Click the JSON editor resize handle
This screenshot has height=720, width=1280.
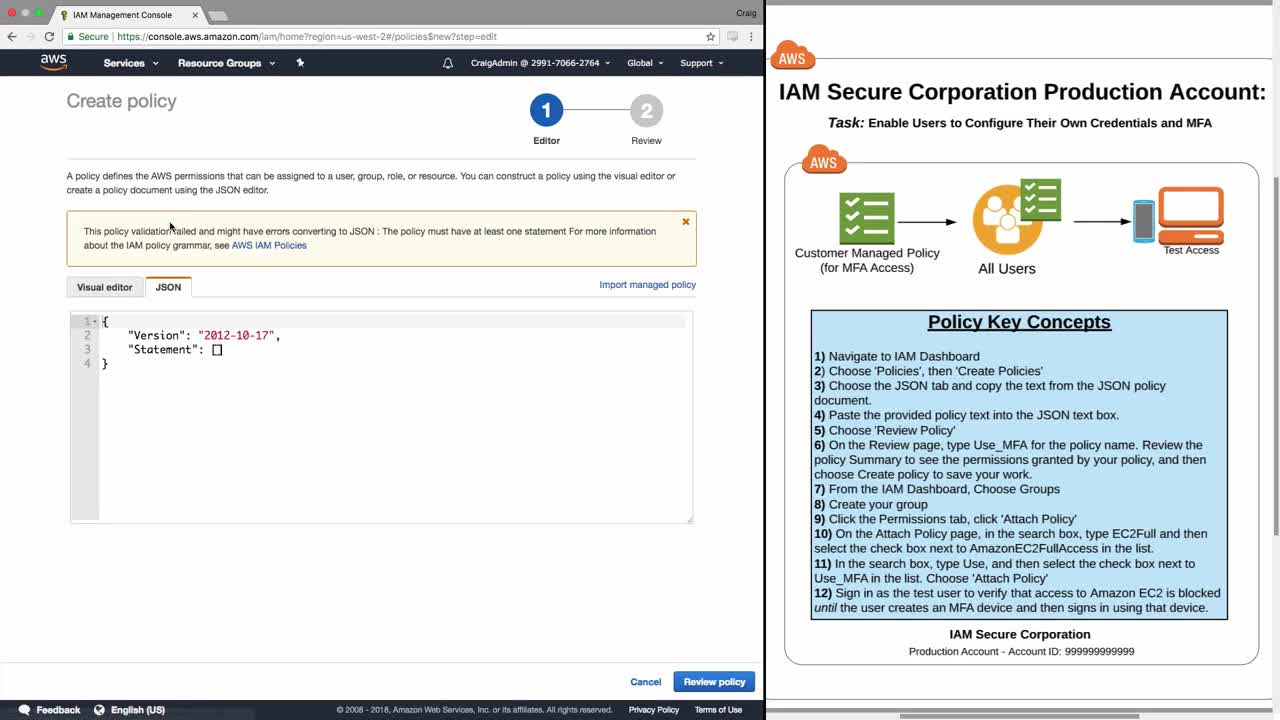(688, 519)
